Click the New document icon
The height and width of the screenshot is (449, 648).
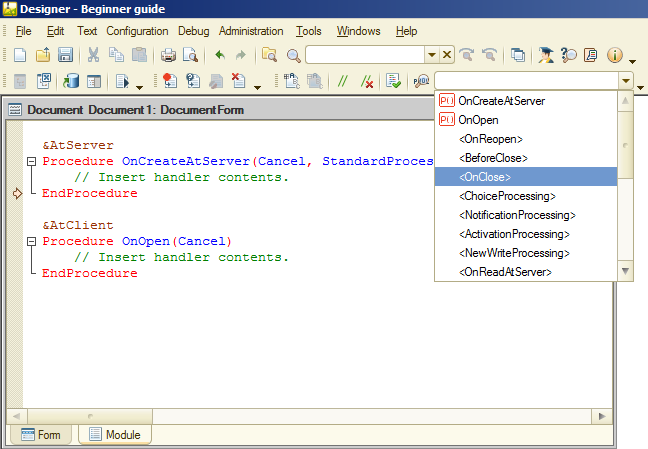(x=20, y=55)
